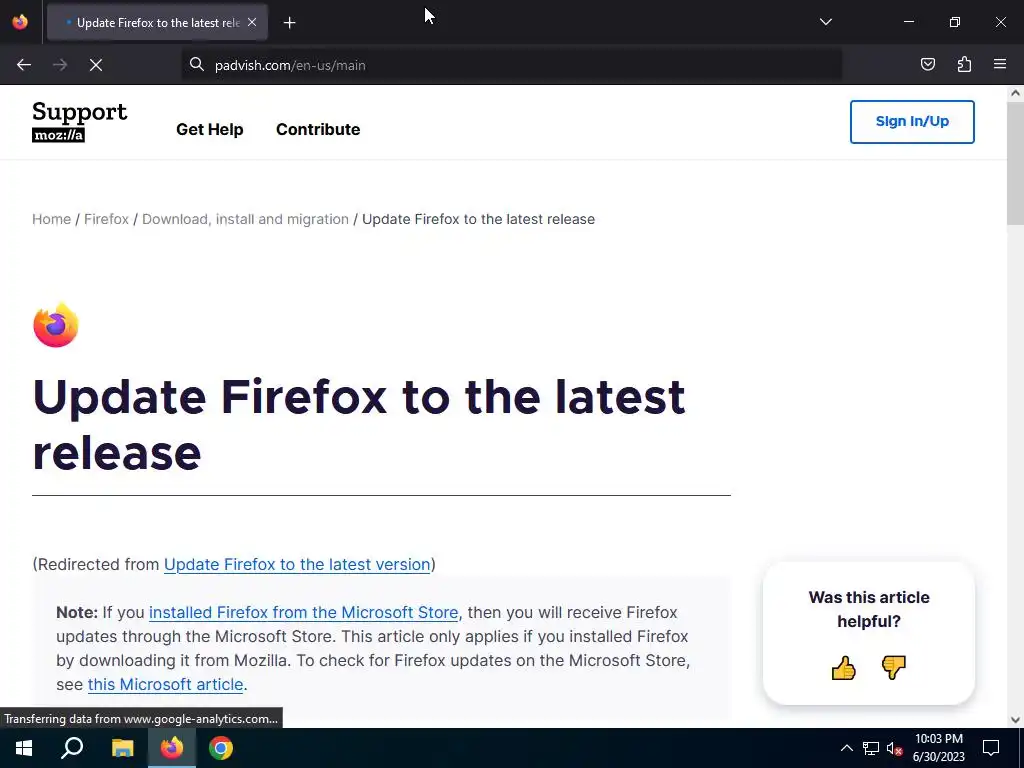Image resolution: width=1024 pixels, height=768 pixels.
Task: Click the page scrollbar up arrow
Action: click(1015, 93)
